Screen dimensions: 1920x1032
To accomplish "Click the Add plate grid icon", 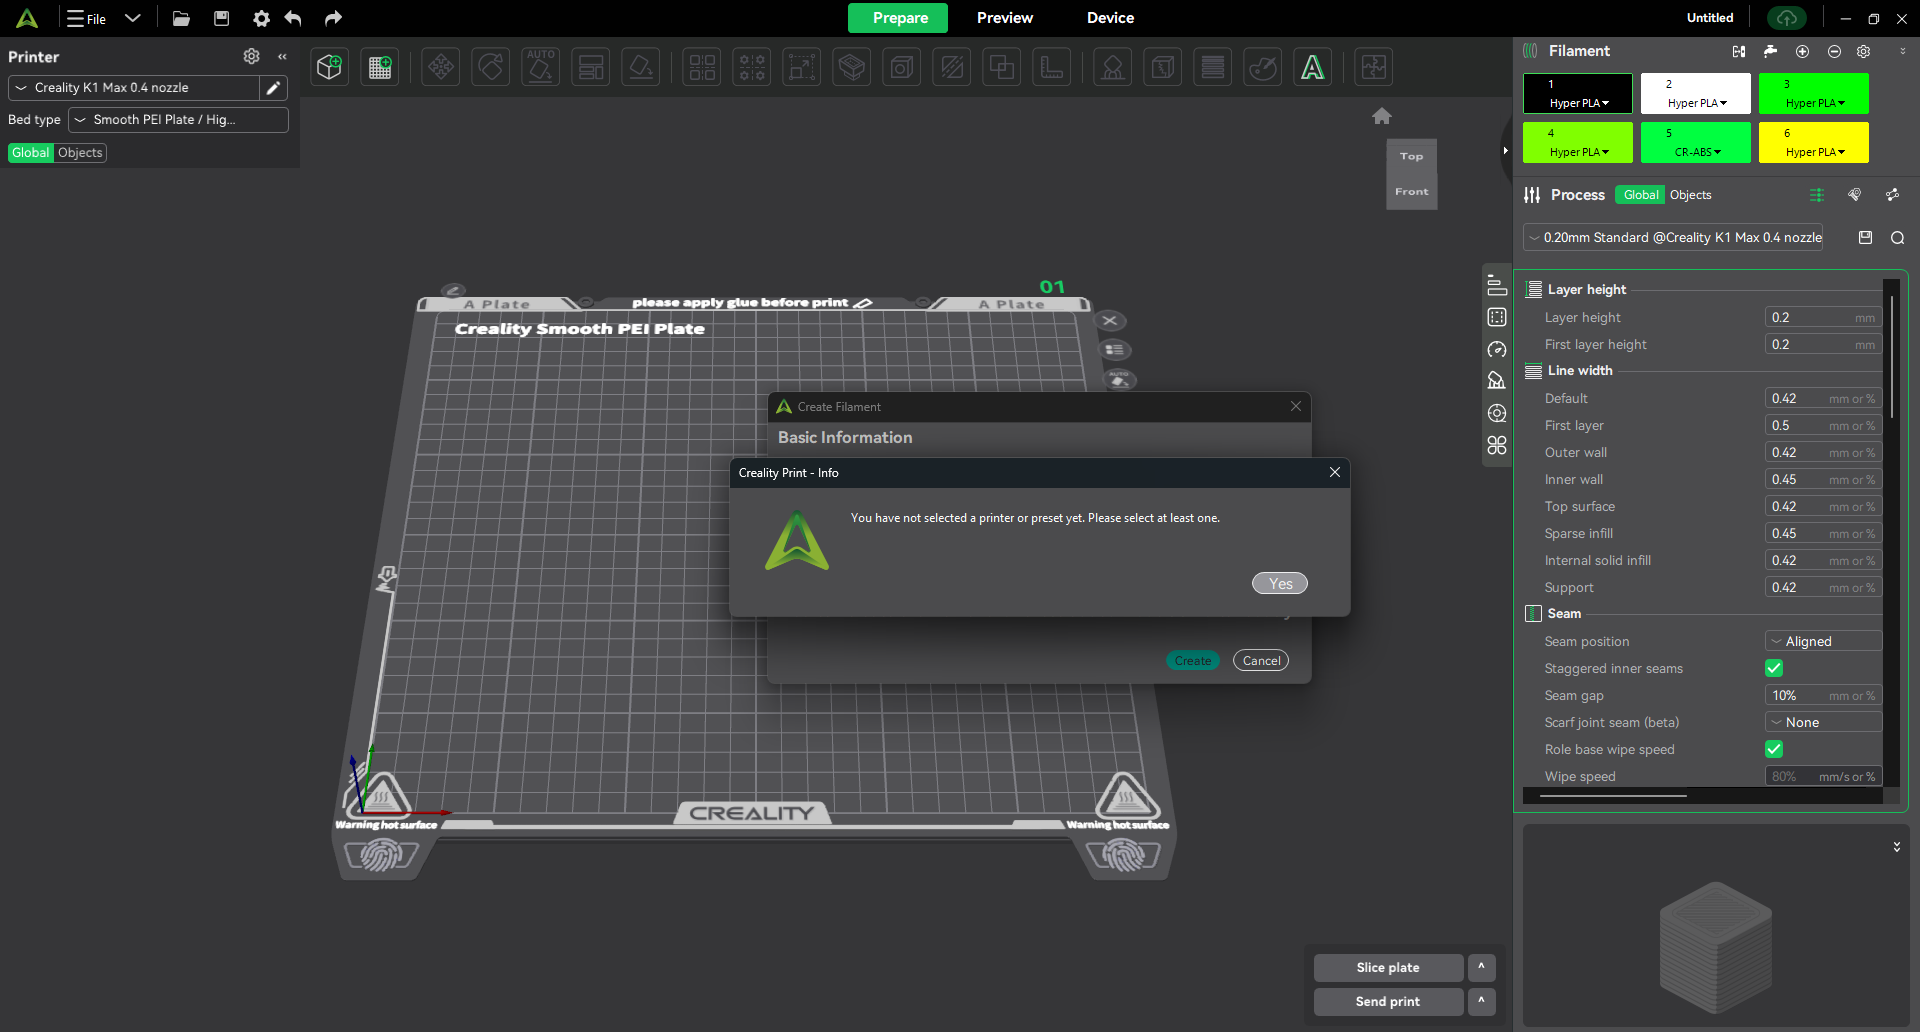I will coord(380,67).
